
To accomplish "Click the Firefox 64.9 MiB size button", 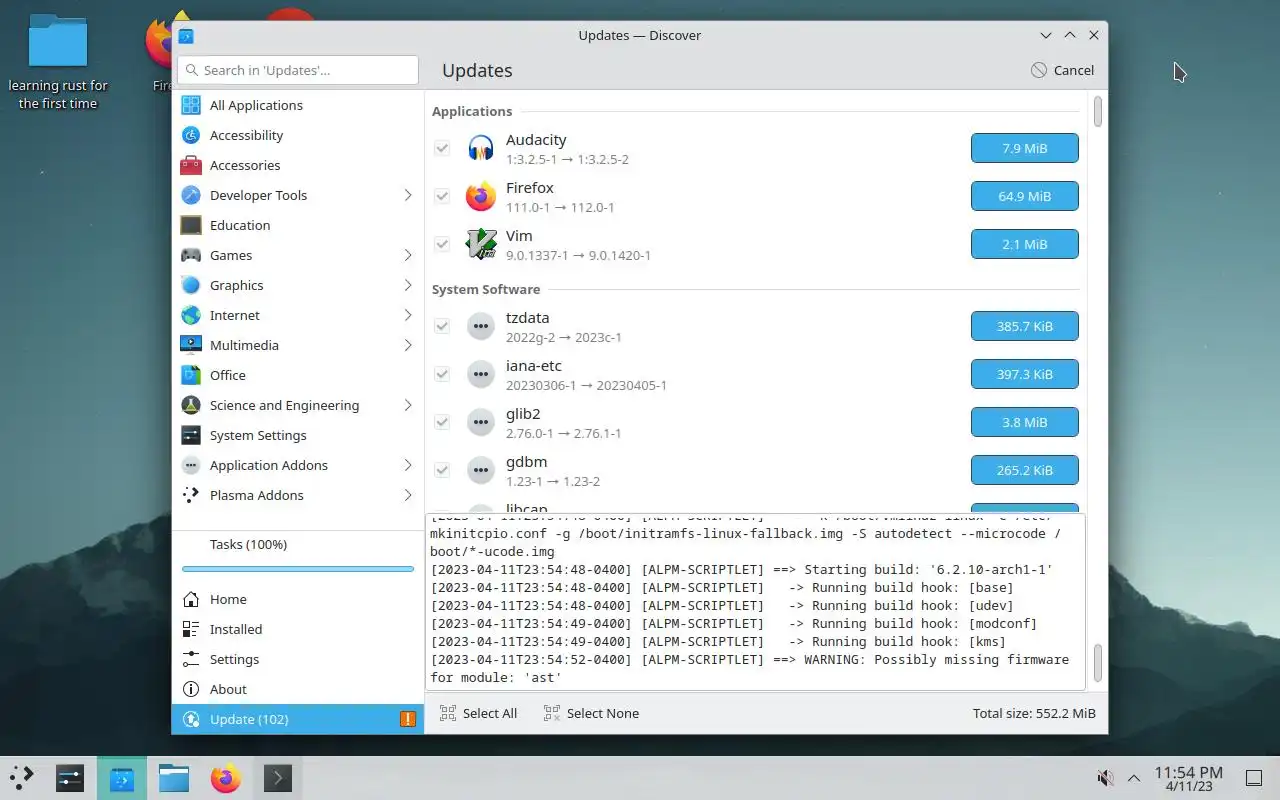I will pos(1025,196).
